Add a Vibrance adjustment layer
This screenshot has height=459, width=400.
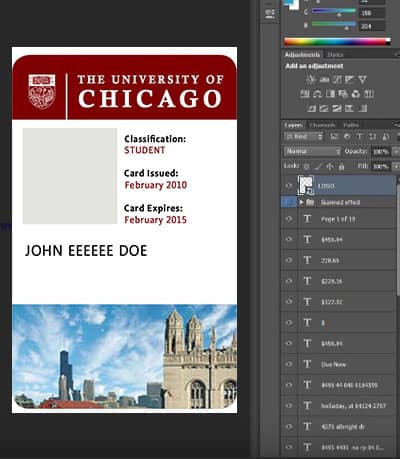click(x=362, y=80)
